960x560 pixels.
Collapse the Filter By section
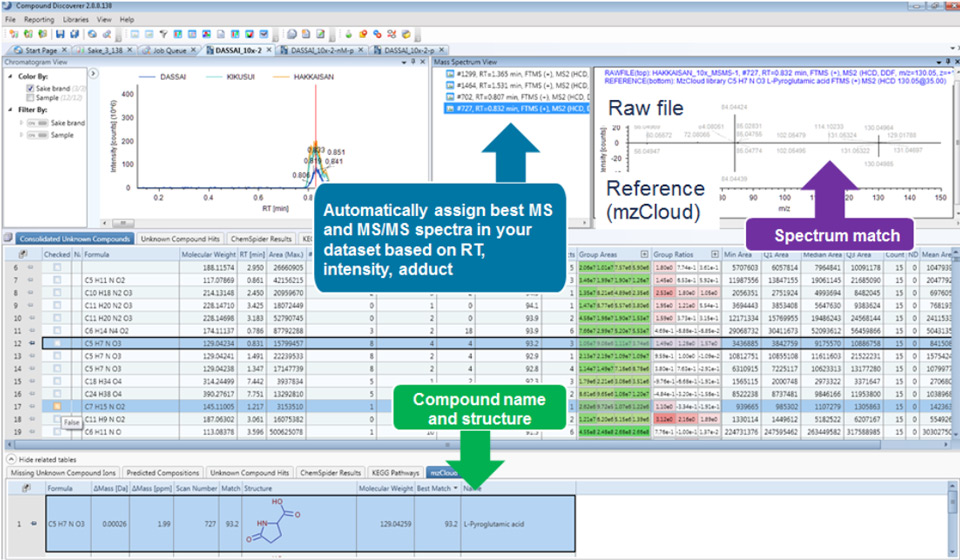pos(10,110)
